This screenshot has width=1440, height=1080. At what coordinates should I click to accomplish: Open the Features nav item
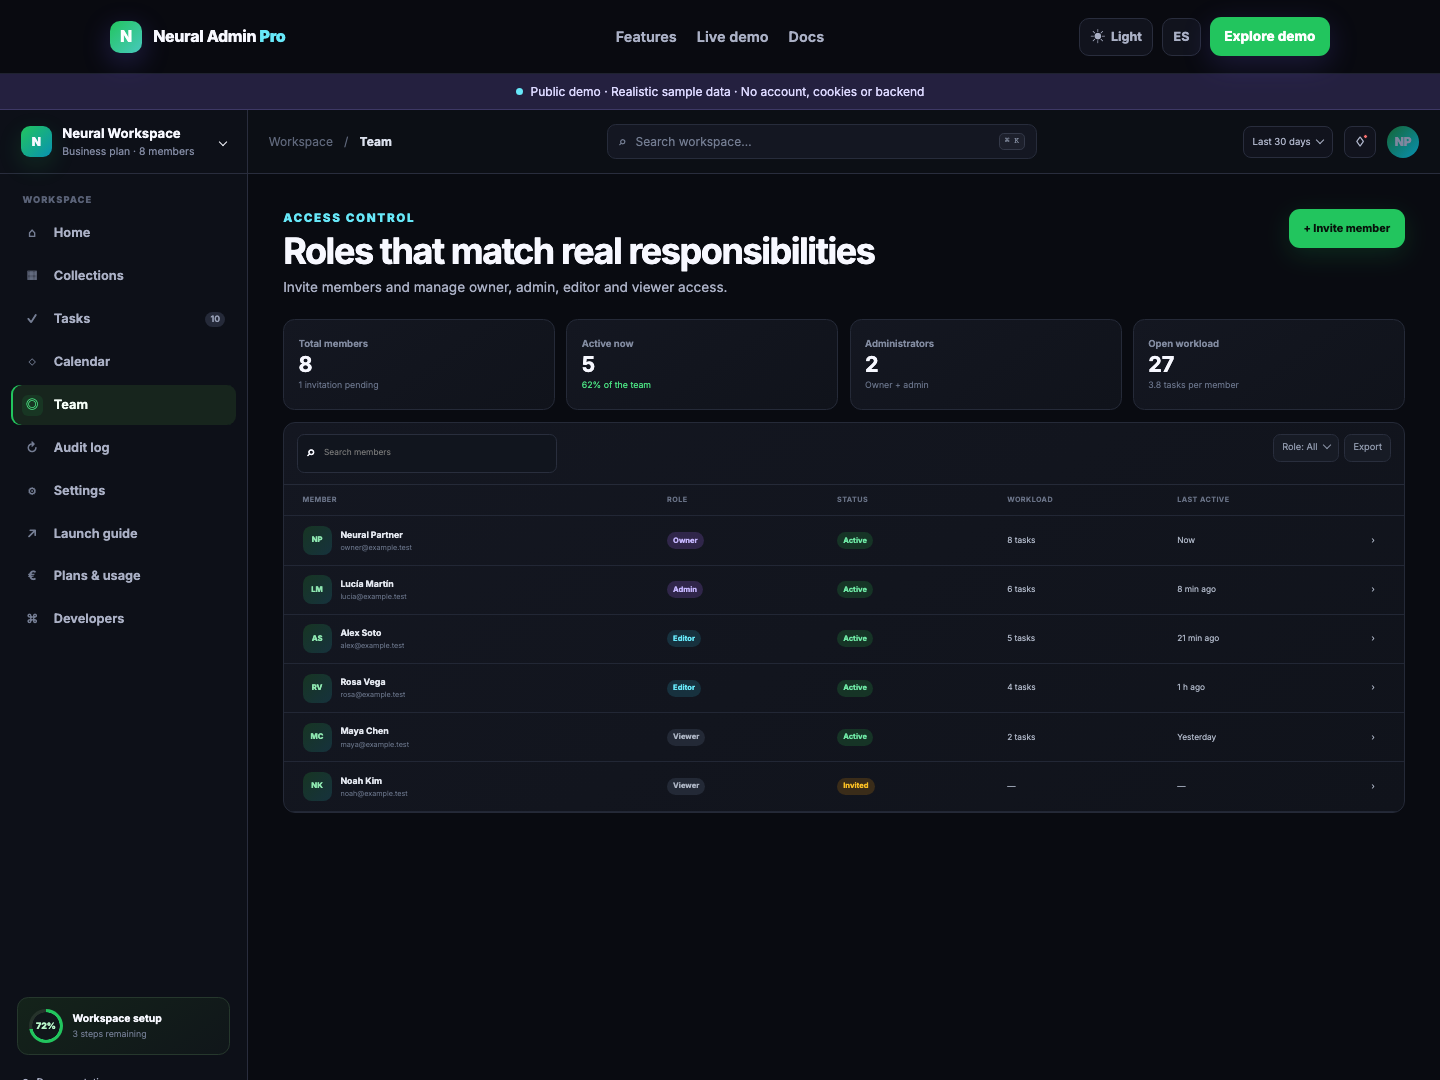point(646,37)
